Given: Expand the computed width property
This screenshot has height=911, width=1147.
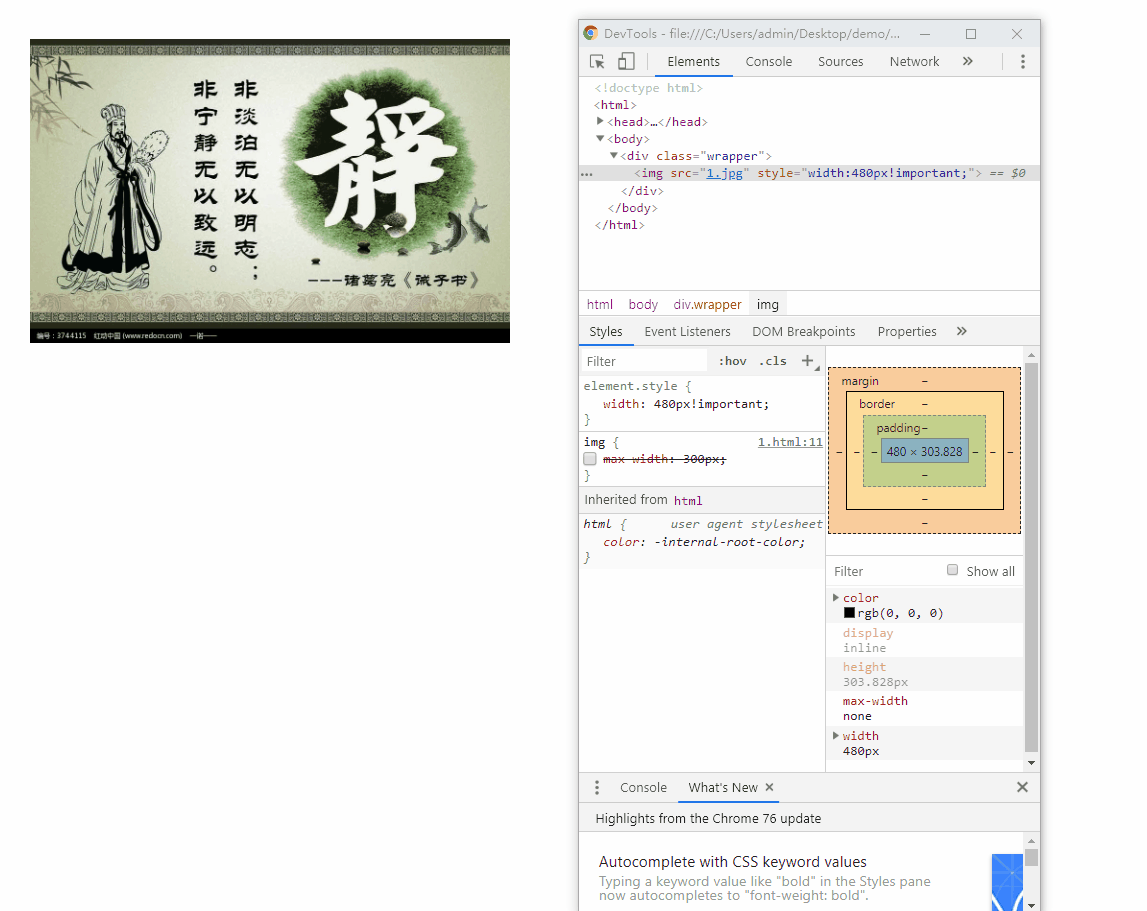Looking at the screenshot, I should point(836,736).
